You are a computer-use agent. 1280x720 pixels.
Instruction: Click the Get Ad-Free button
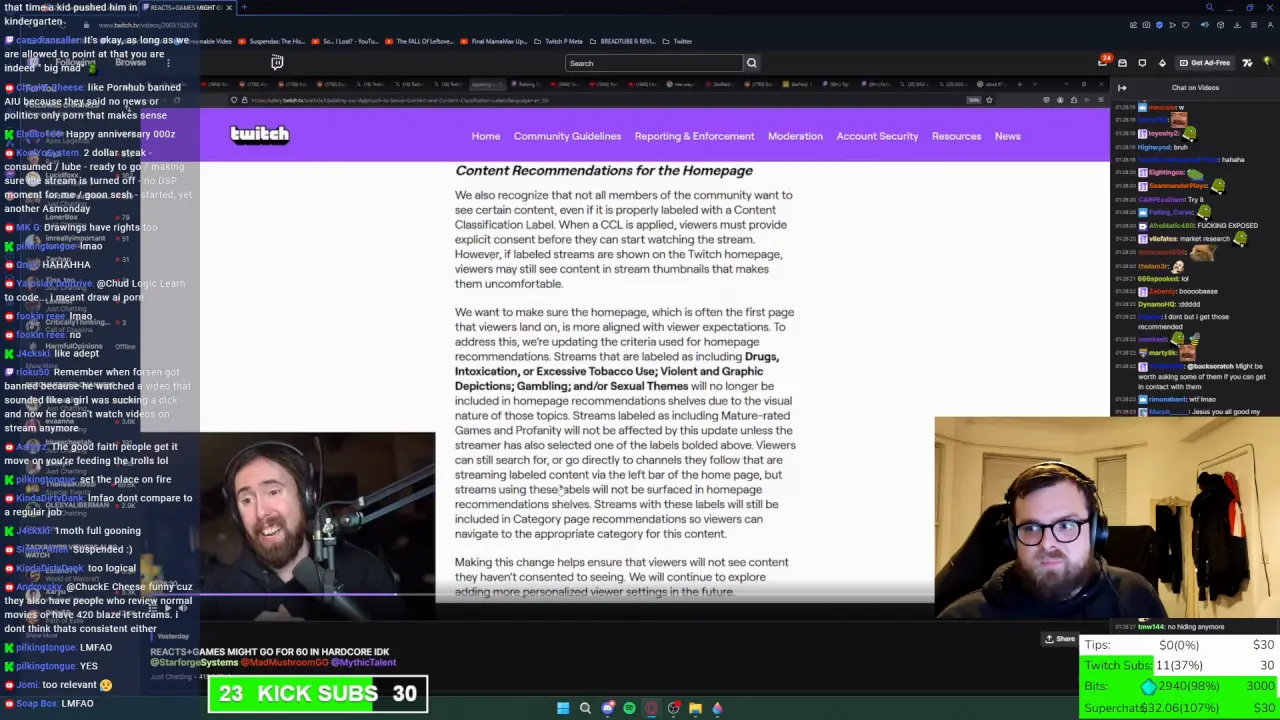tap(1207, 63)
